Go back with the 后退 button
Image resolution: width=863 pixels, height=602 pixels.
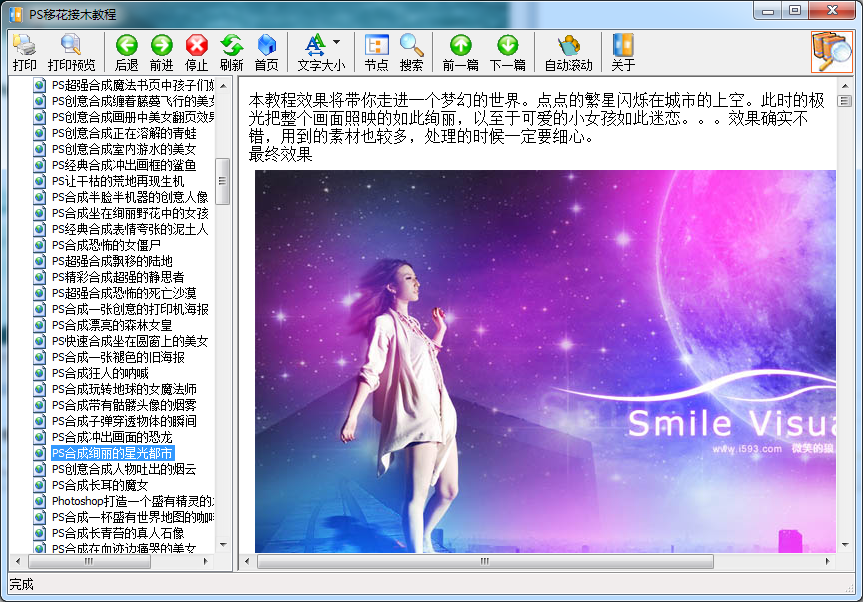(126, 52)
